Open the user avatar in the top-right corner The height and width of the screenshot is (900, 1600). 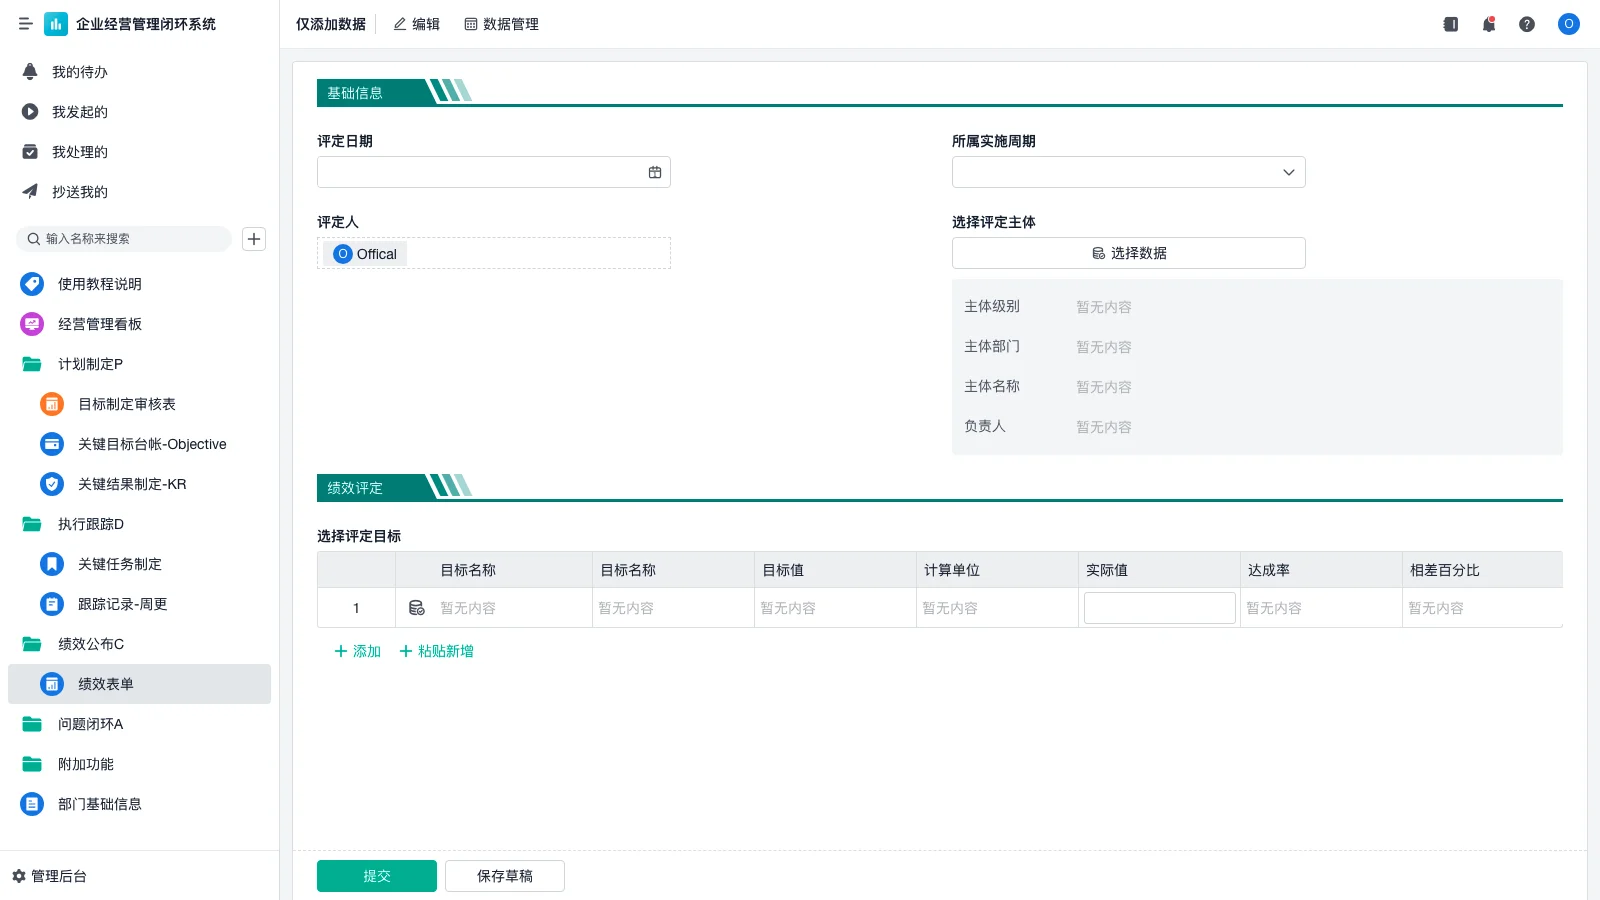pos(1568,24)
